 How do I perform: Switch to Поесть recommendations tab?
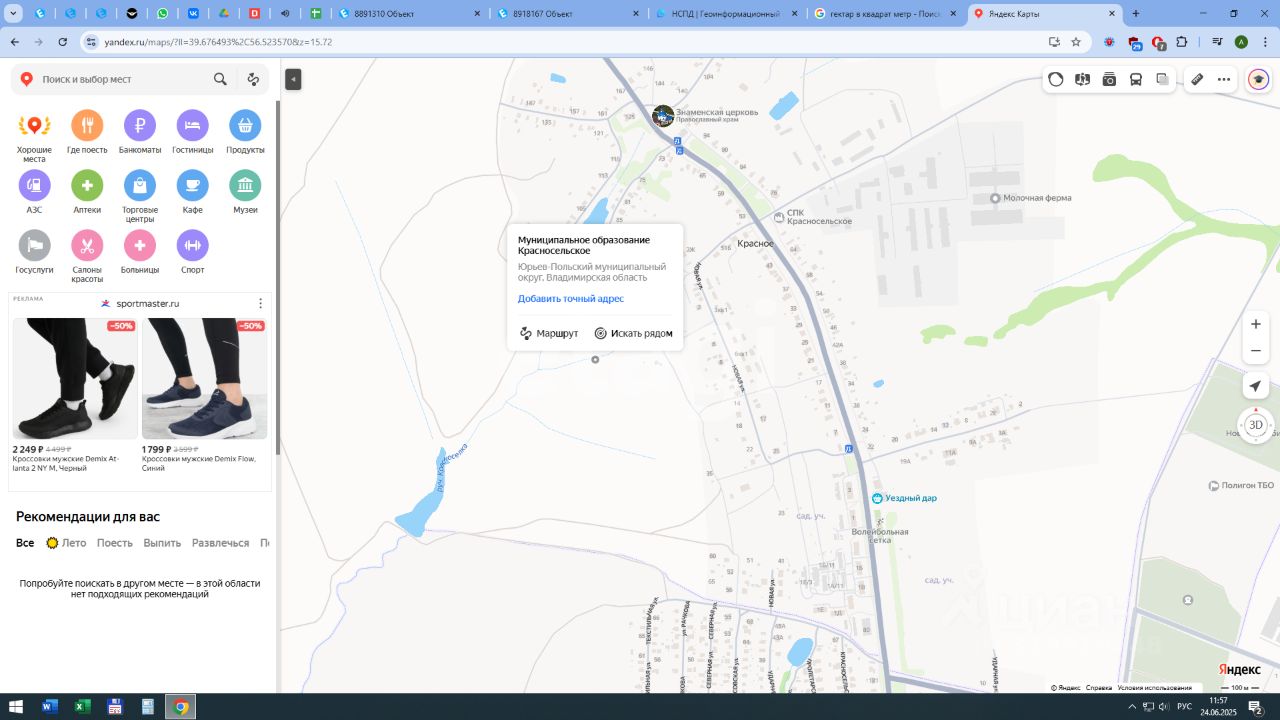114,543
